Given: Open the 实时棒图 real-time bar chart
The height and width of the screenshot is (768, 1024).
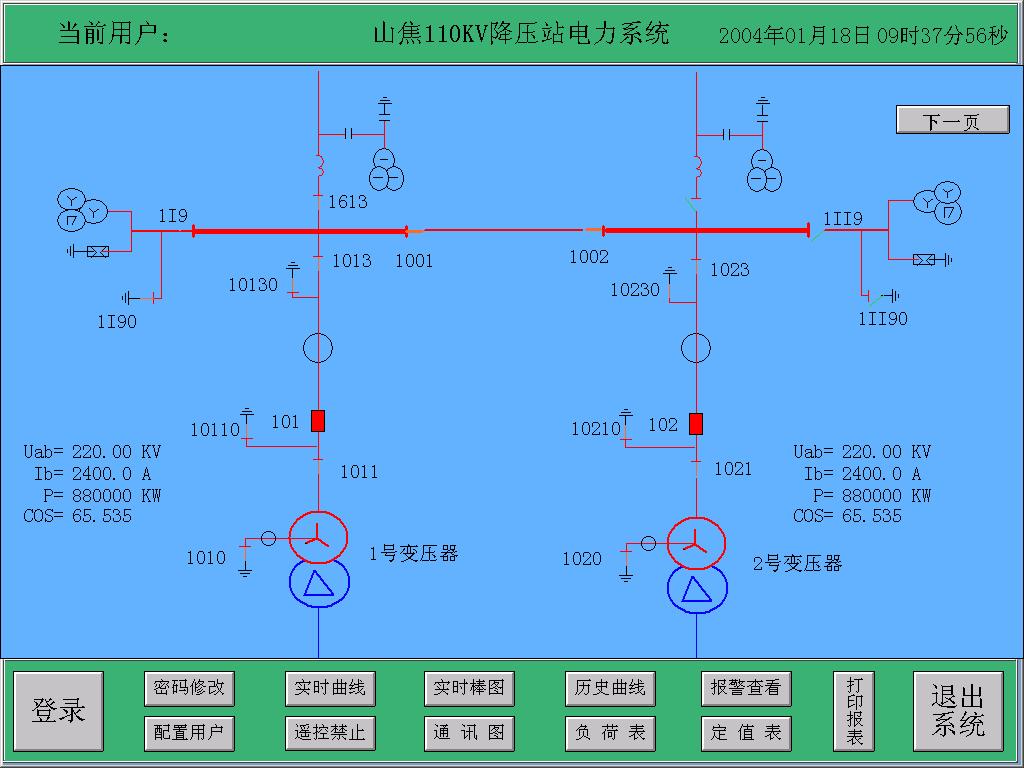Looking at the screenshot, I should click(x=469, y=688).
